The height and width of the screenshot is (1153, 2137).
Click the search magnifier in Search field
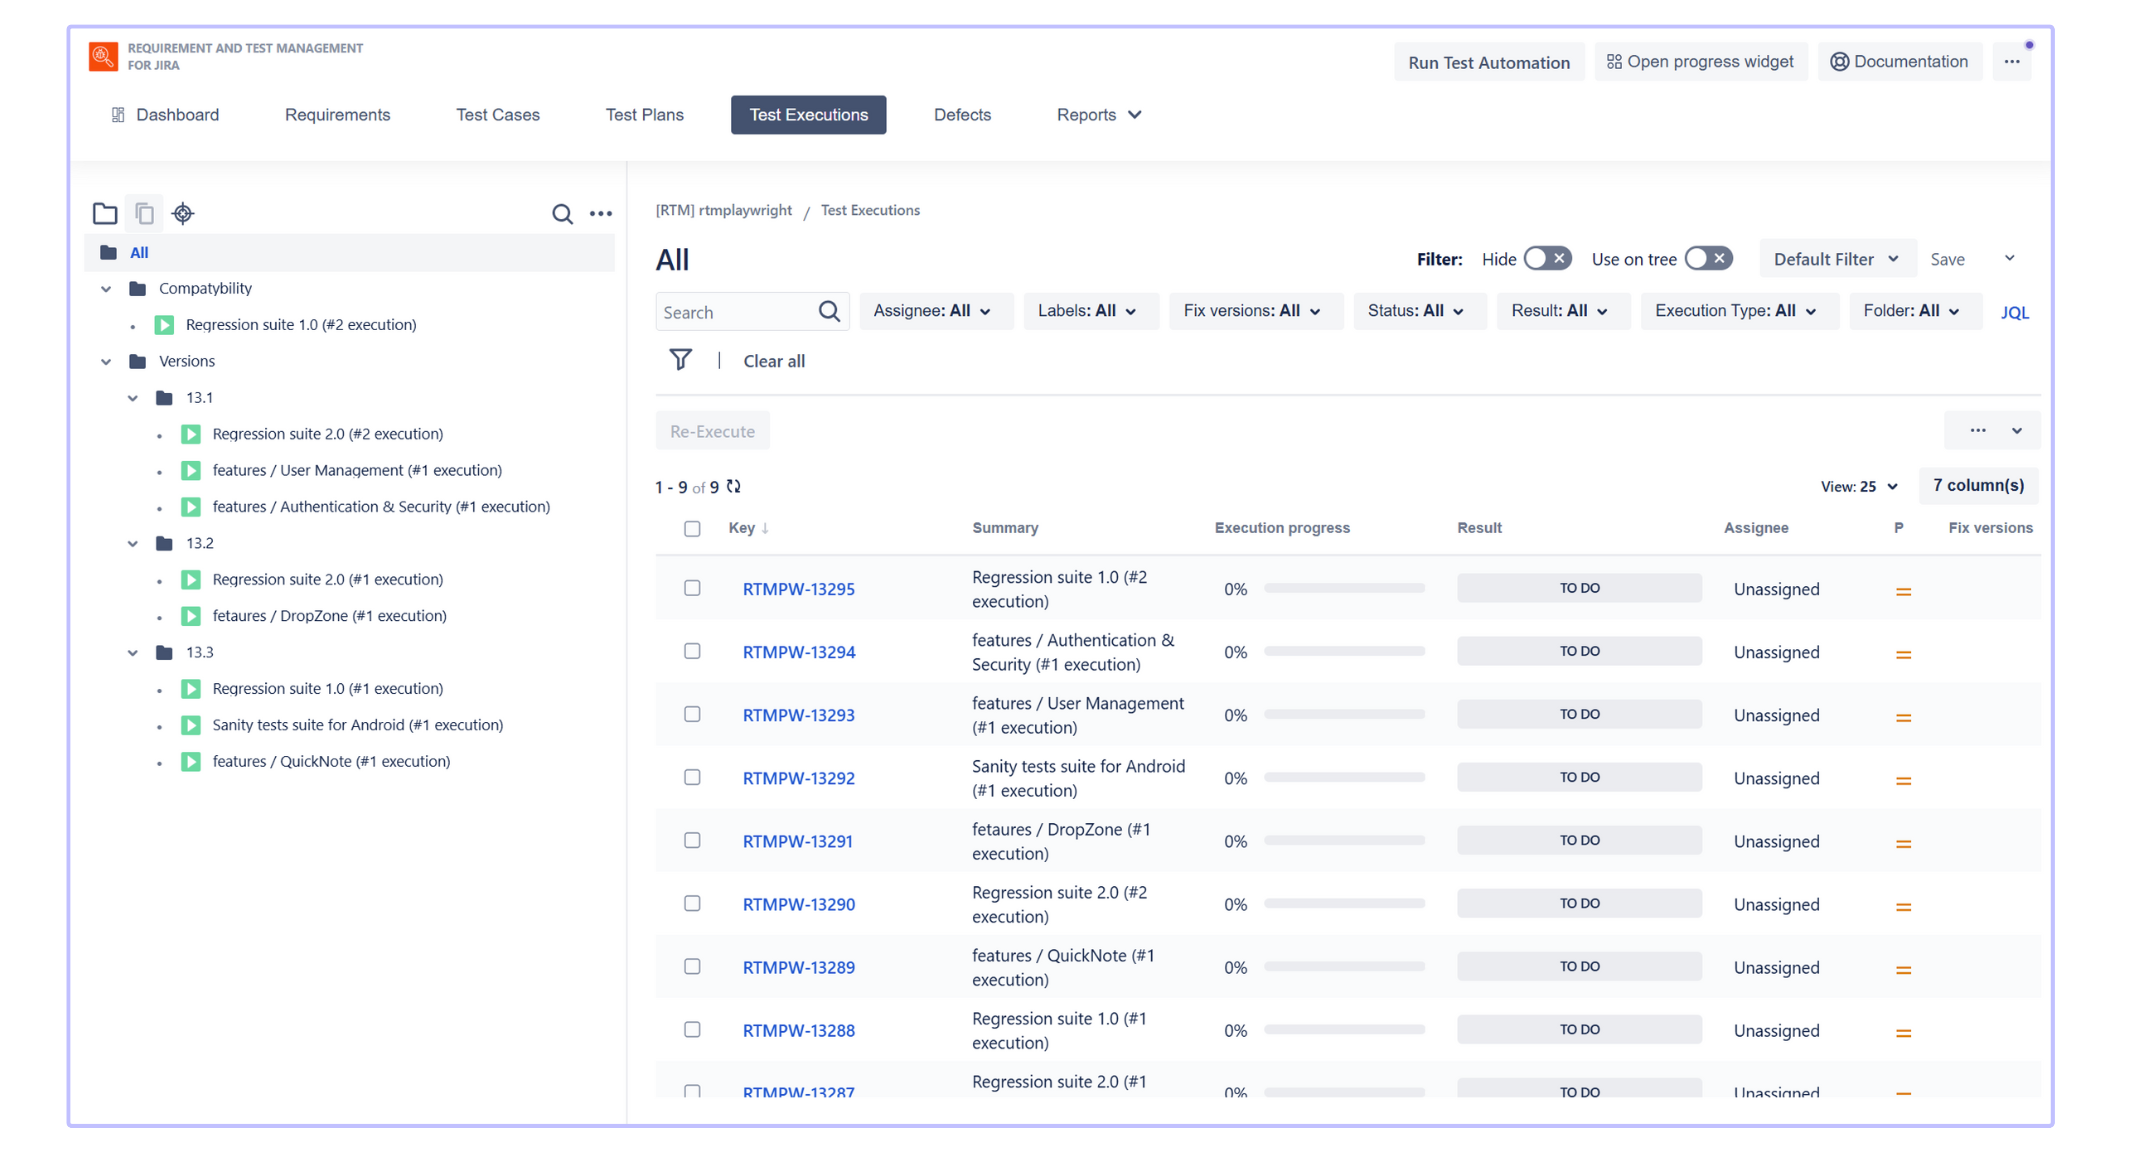829,312
